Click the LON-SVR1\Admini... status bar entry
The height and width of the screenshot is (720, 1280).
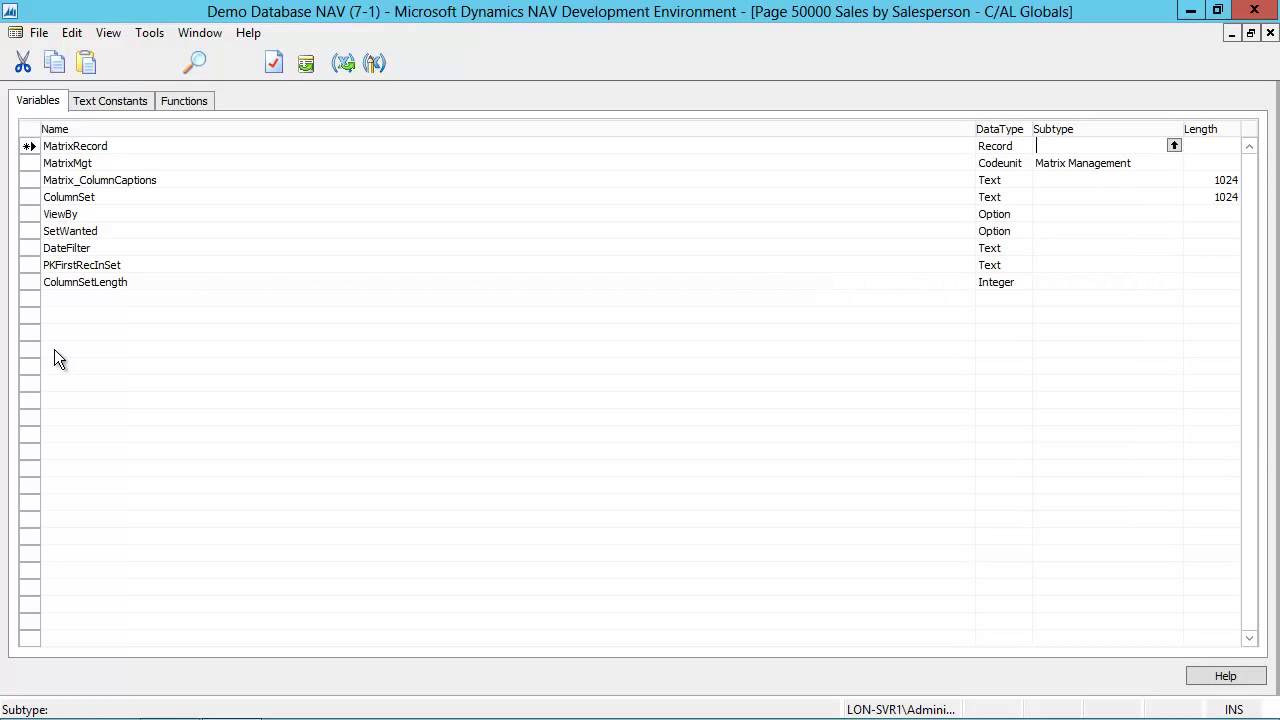coord(901,710)
